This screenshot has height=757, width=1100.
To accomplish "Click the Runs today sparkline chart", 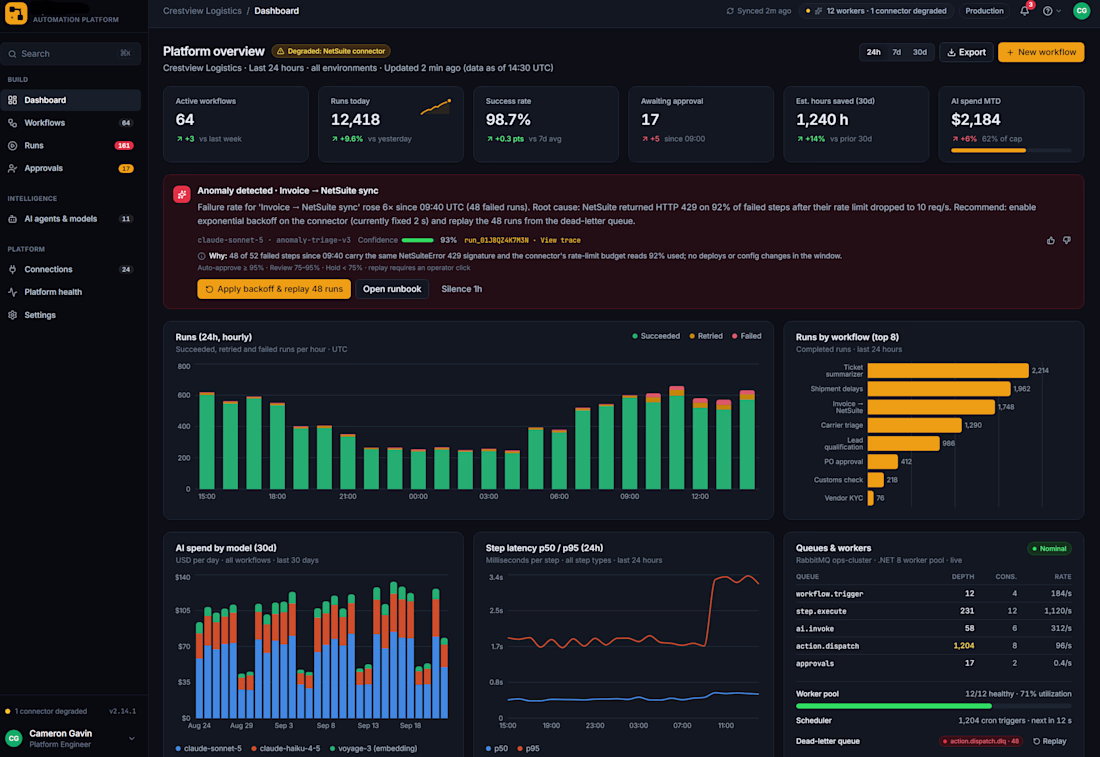I will tap(436, 107).
